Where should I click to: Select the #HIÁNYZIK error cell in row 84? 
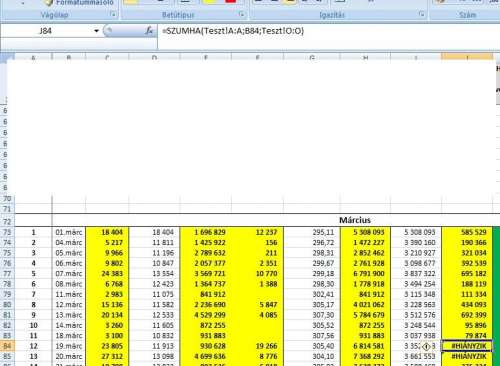pyautogui.click(x=467, y=346)
